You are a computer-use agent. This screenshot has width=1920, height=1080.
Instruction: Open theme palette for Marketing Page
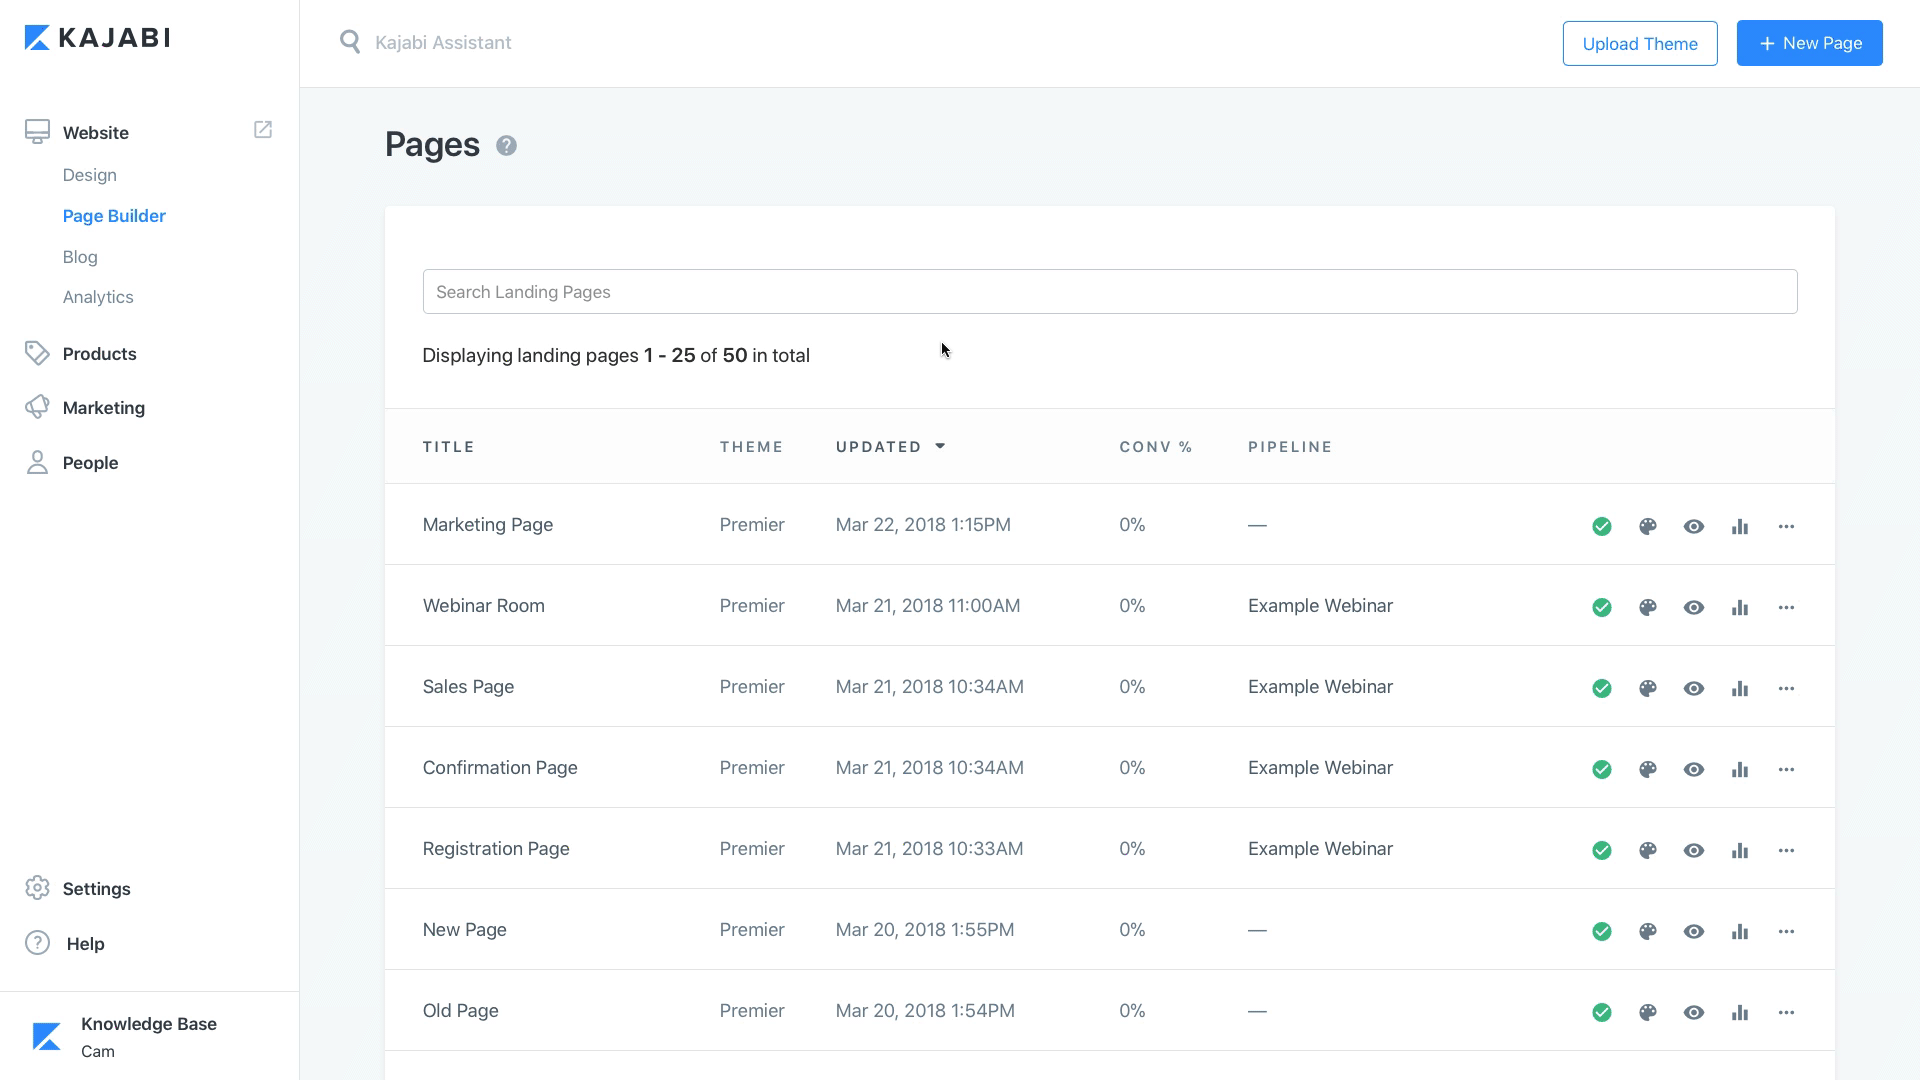pyautogui.click(x=1647, y=526)
